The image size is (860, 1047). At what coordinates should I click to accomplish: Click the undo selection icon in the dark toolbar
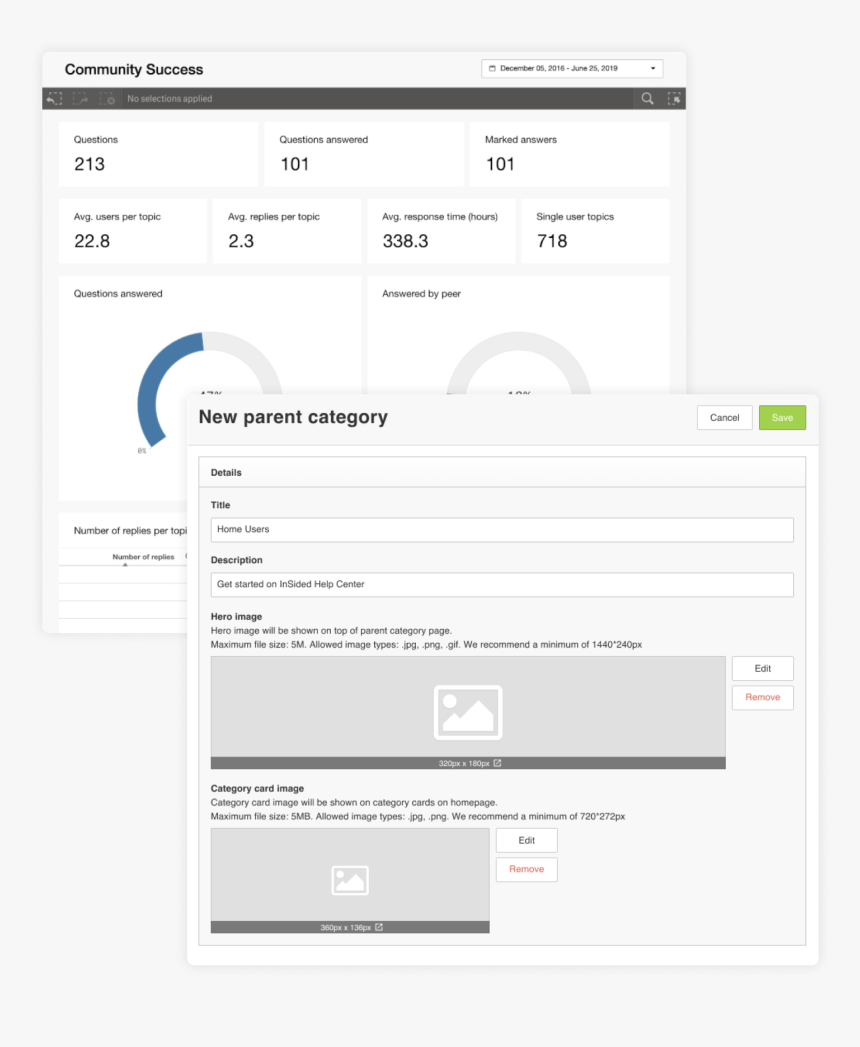click(54, 98)
